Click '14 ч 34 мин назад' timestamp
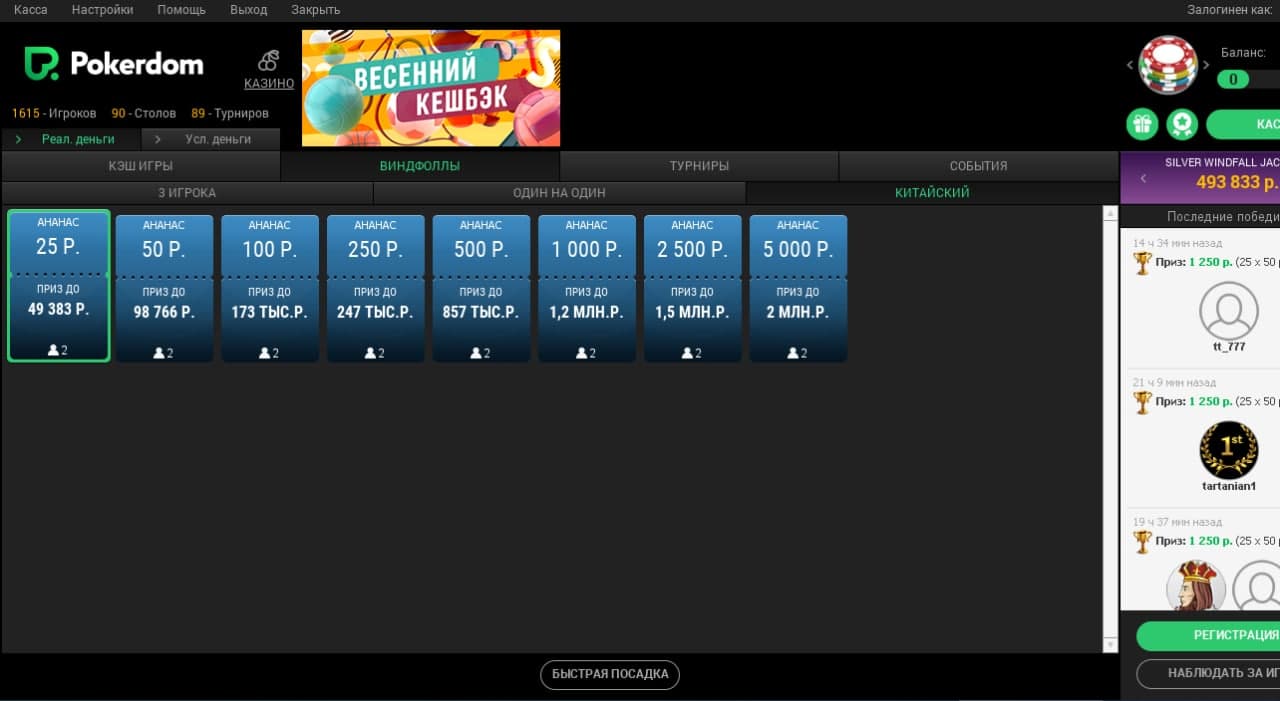1280x701 pixels. (1177, 243)
